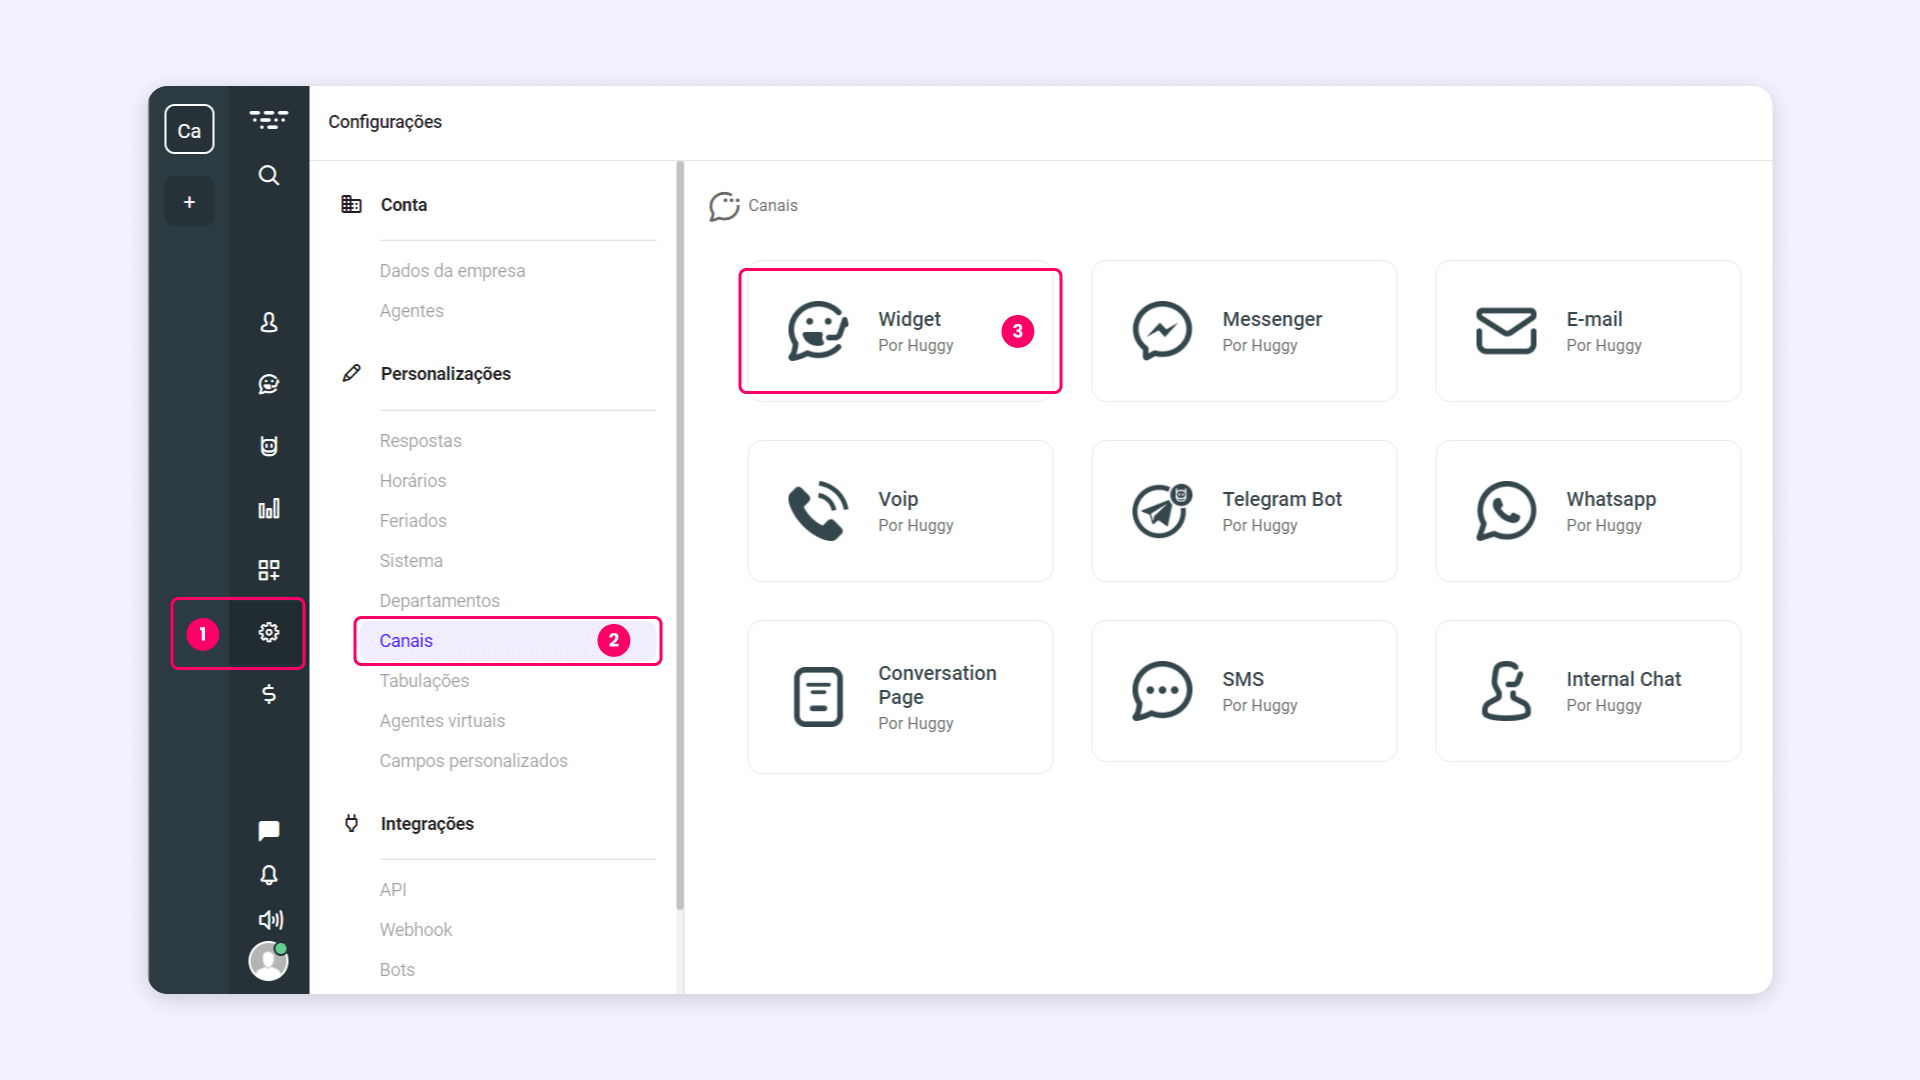Open Bots under Integrações
Image resolution: width=1920 pixels, height=1080 pixels.
(397, 970)
